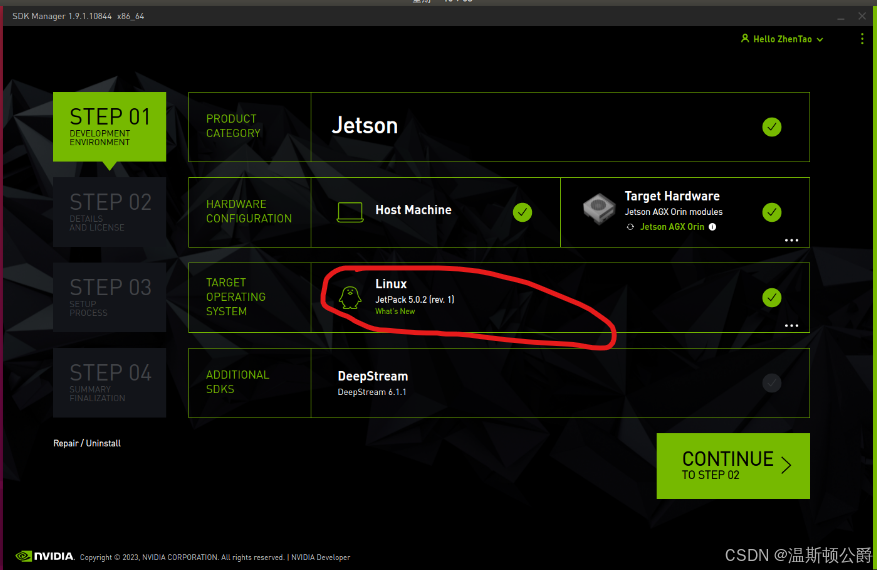Click the JetPack 5.0.2 (rev. 1) text
Viewport: 877px width, 571px height.
pos(414,300)
